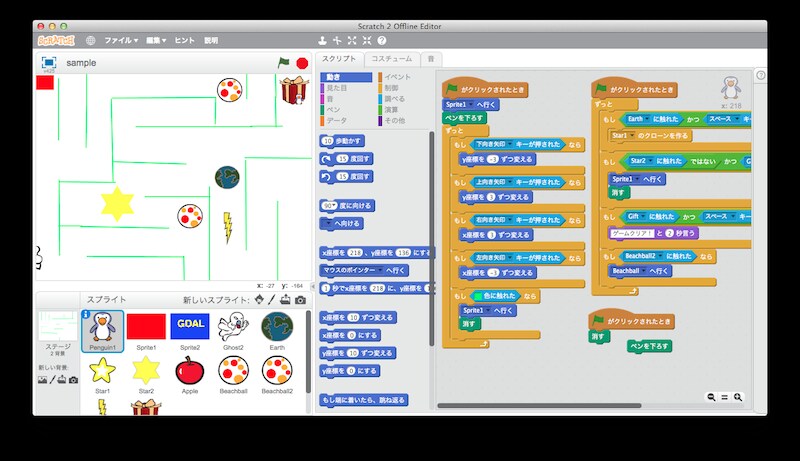This screenshot has width=800, height=461.
Task: Paint a new sprite with brush icon
Action: click(x=272, y=300)
